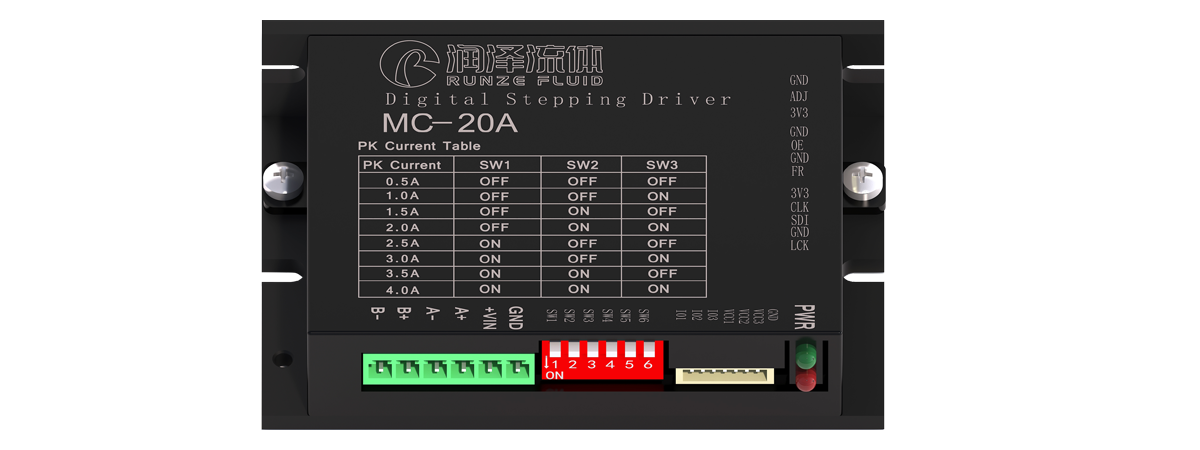Click the green terminal slot under A-
Viewport: 1200px width, 450px height.
coord(436,369)
